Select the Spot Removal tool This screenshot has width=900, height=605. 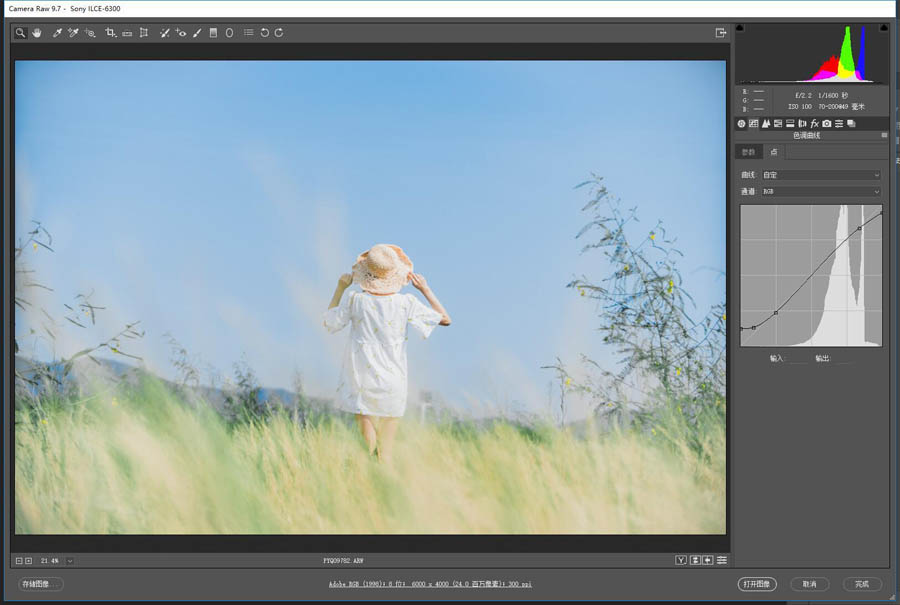(164, 33)
